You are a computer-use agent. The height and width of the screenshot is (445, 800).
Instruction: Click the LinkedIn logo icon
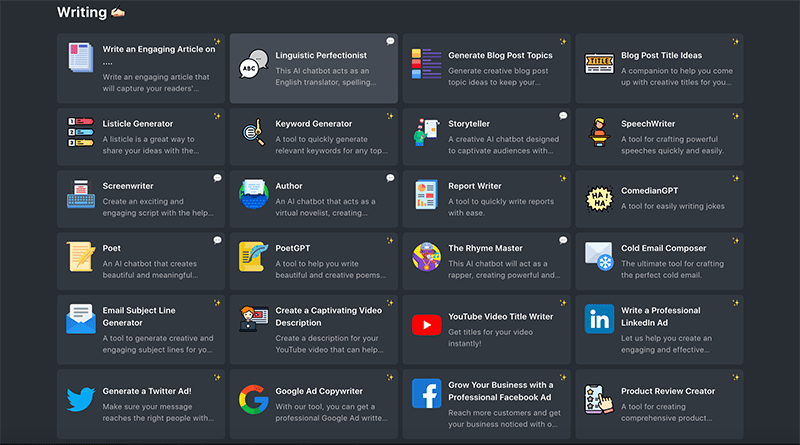pos(599,319)
